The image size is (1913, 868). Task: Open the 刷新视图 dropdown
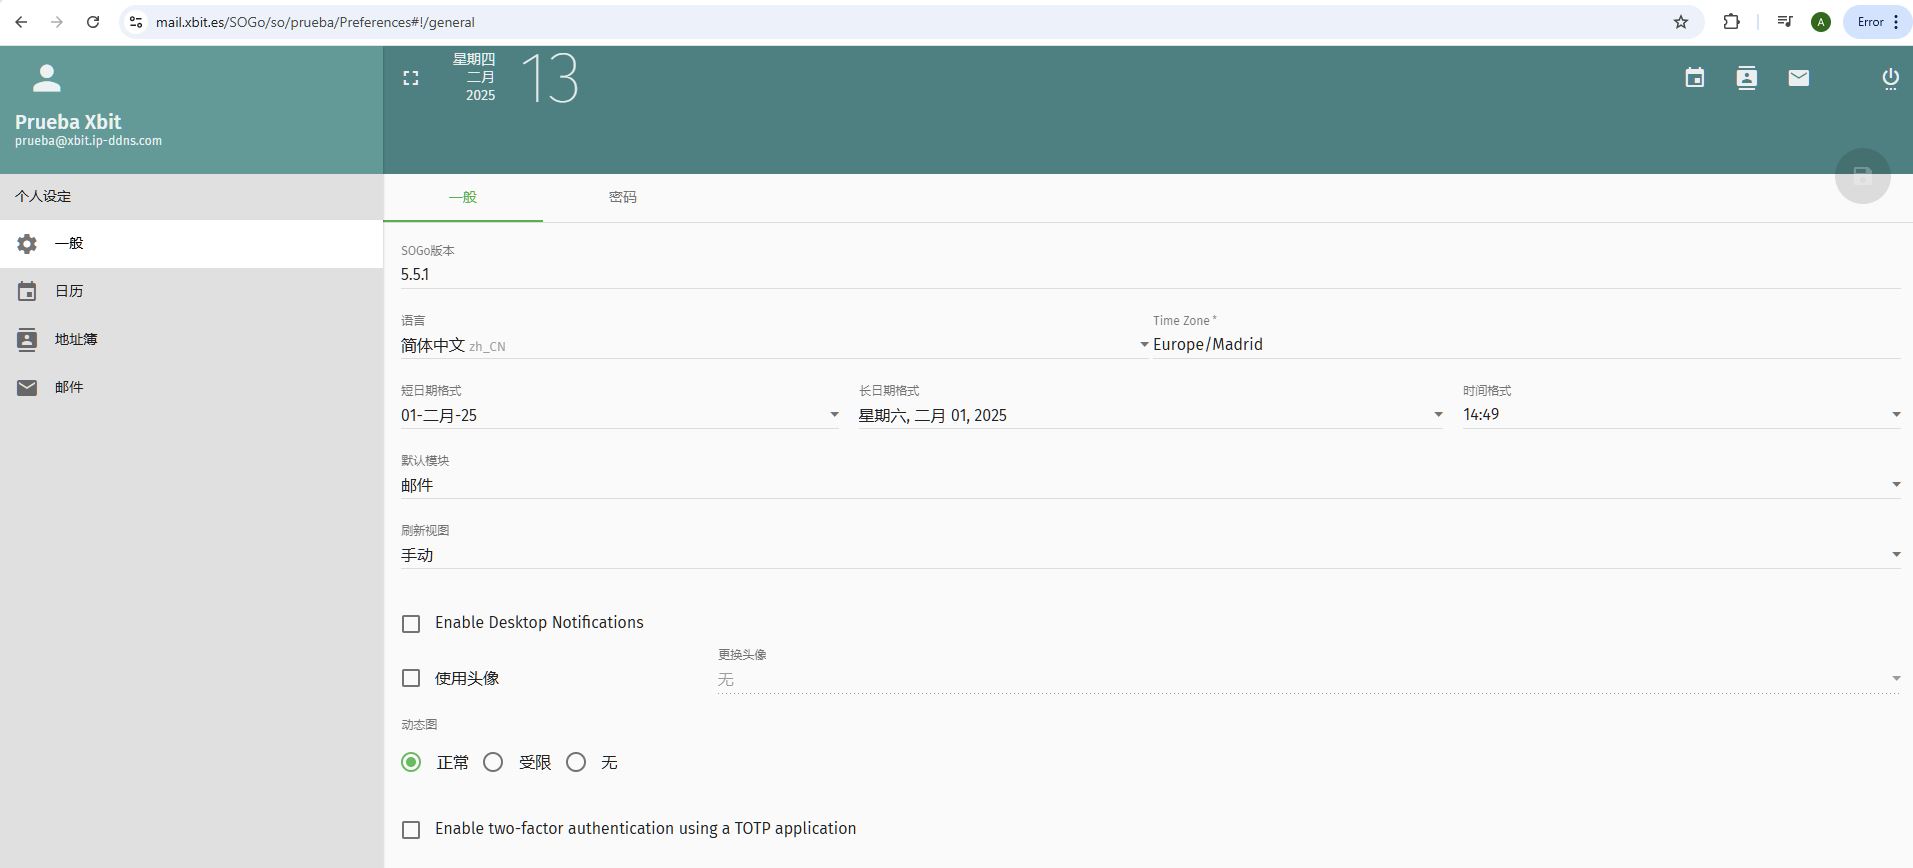pyautogui.click(x=1151, y=555)
